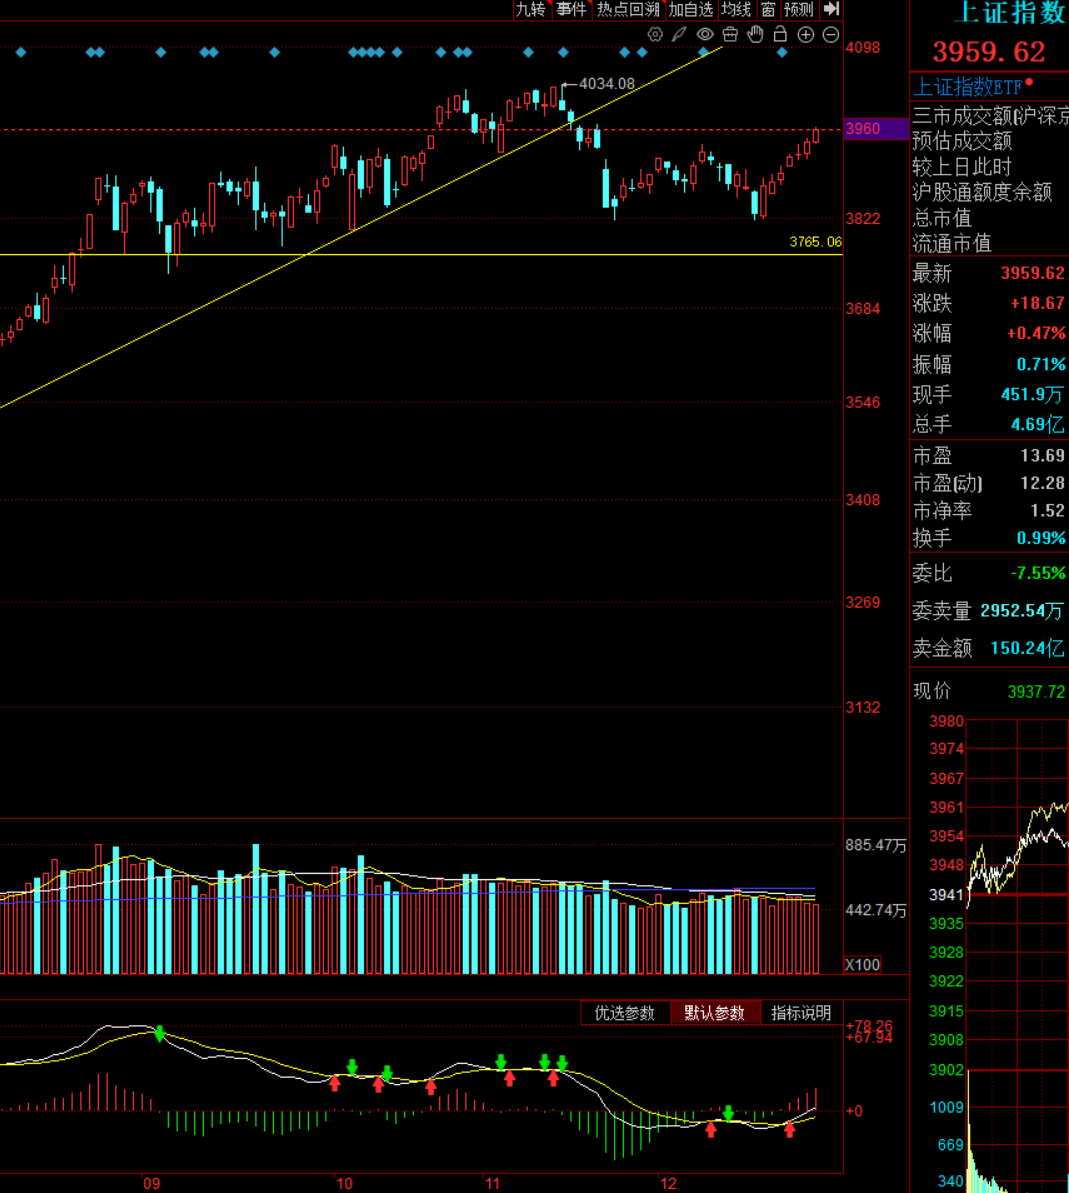The height and width of the screenshot is (1193, 1069).
Task: Open 指标说明 indicator description
Action: (x=801, y=1013)
